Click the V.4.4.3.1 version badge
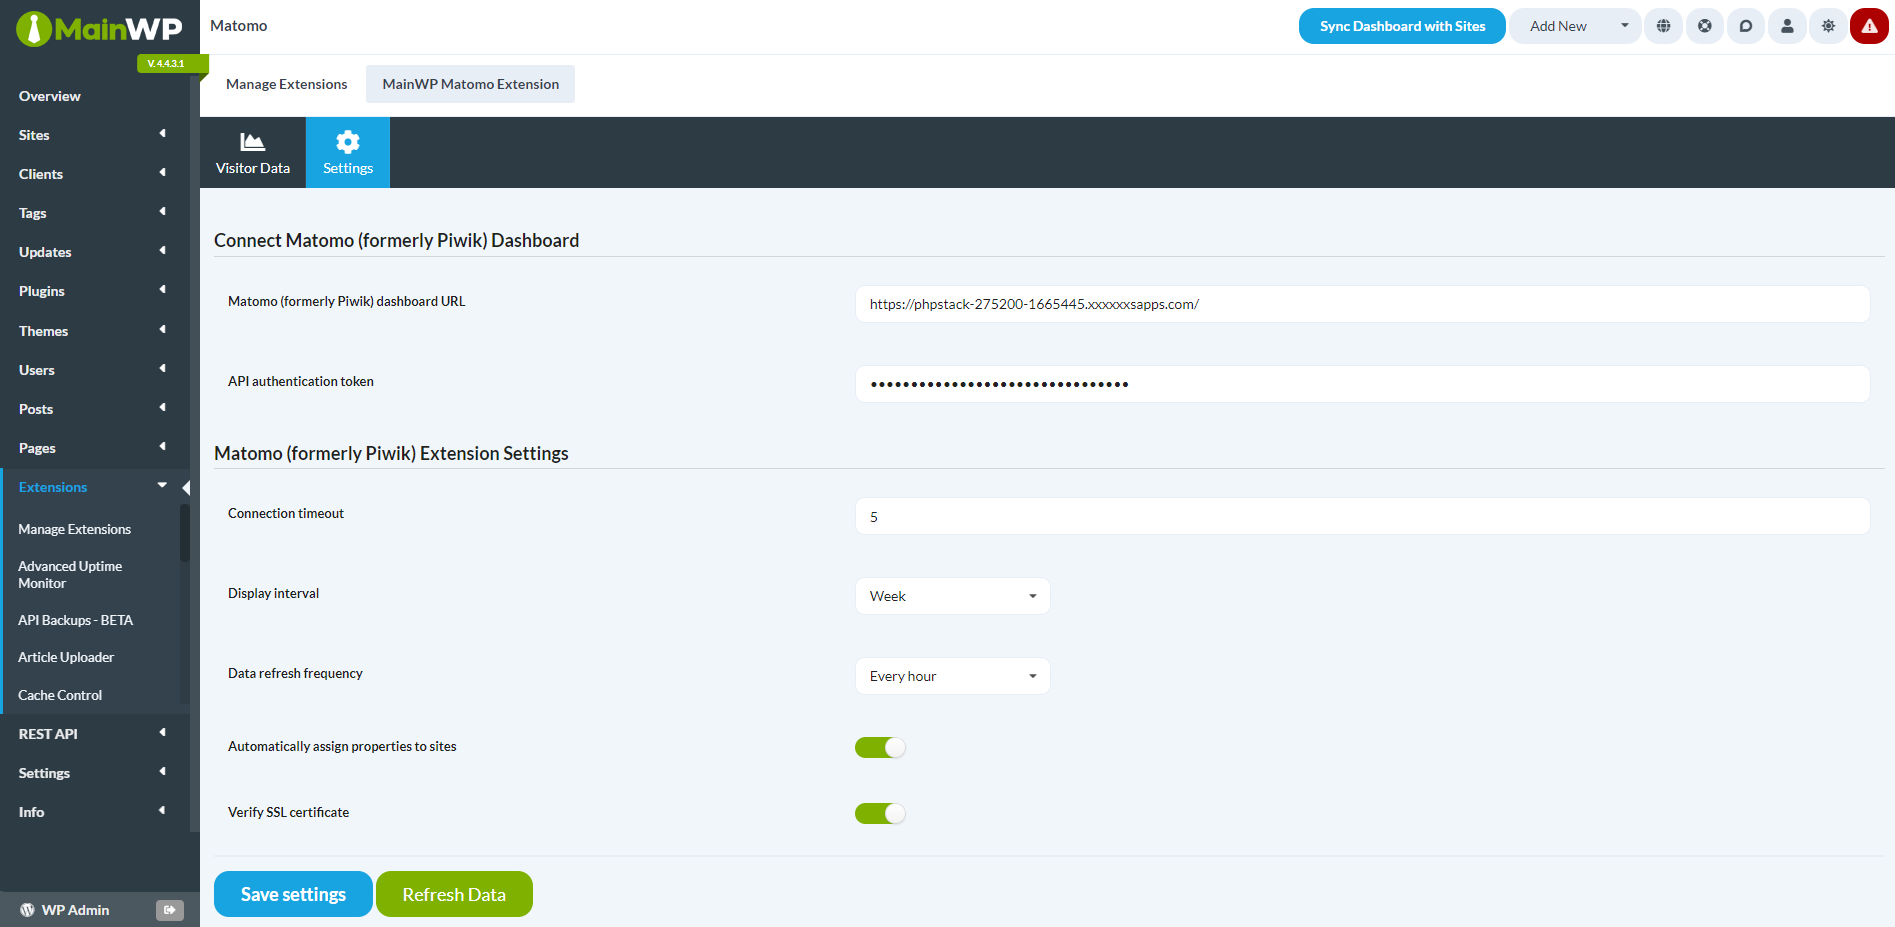The height and width of the screenshot is (927, 1895). [x=172, y=64]
